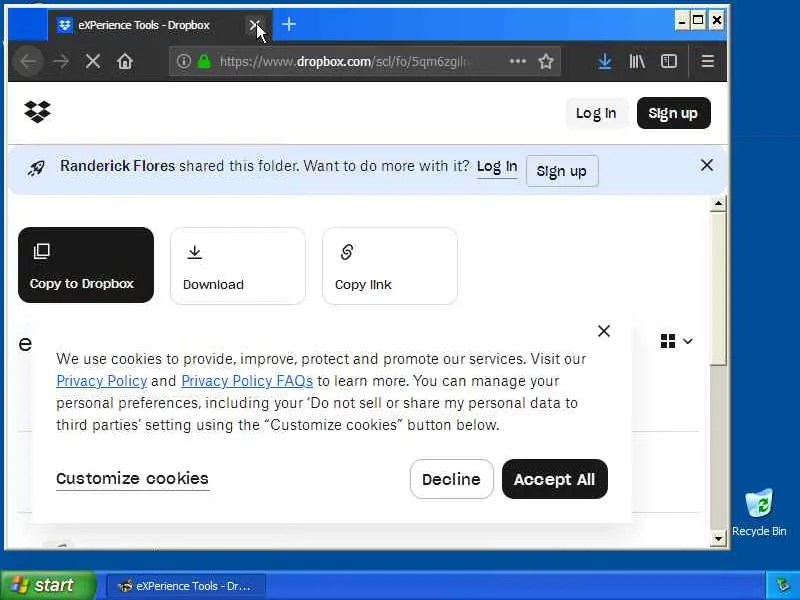
Task: Close the eXPerience Tools - Dropbox tab
Action: [x=254, y=24]
